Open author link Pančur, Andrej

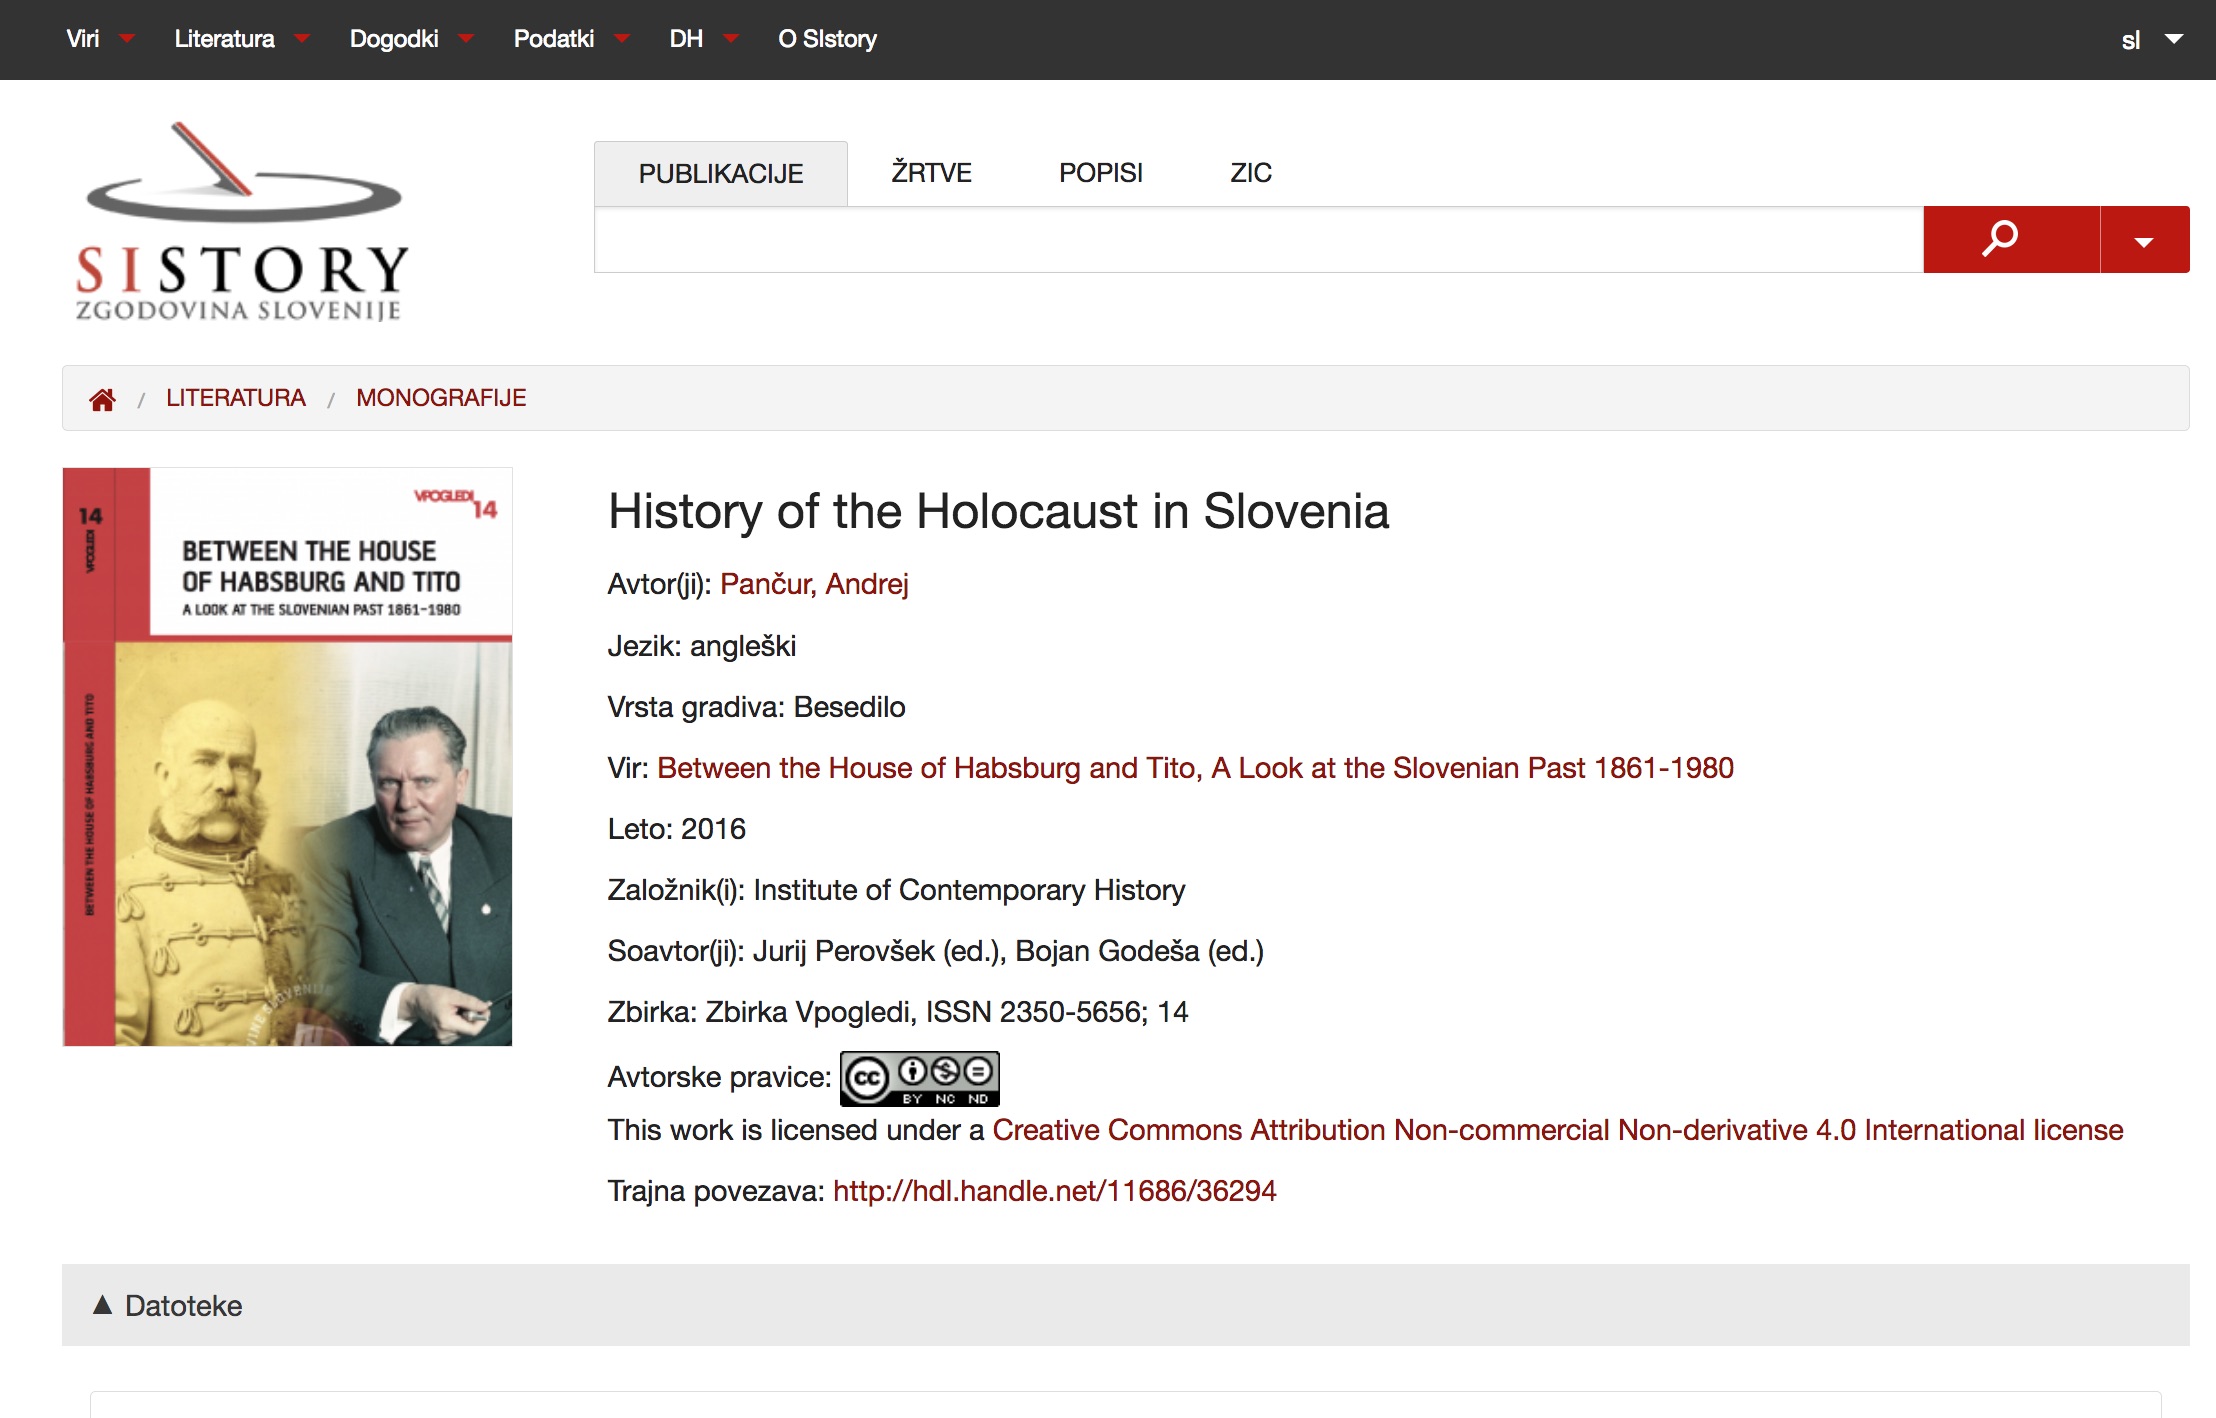[x=815, y=583]
